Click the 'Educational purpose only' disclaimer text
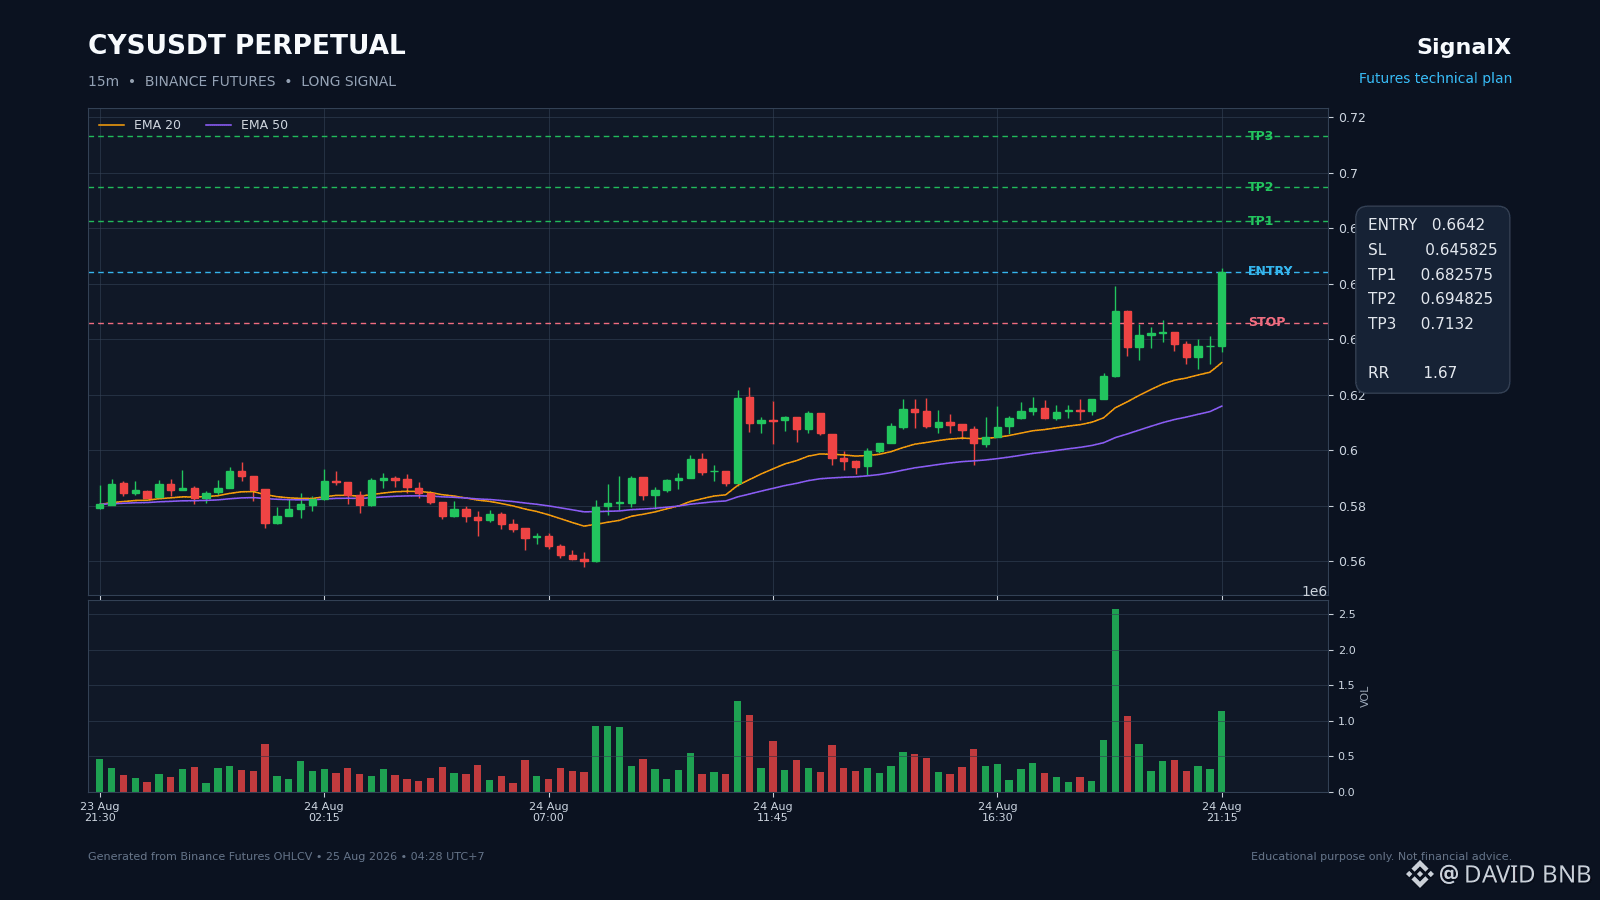Image resolution: width=1600 pixels, height=900 pixels. pyautogui.click(x=1381, y=857)
